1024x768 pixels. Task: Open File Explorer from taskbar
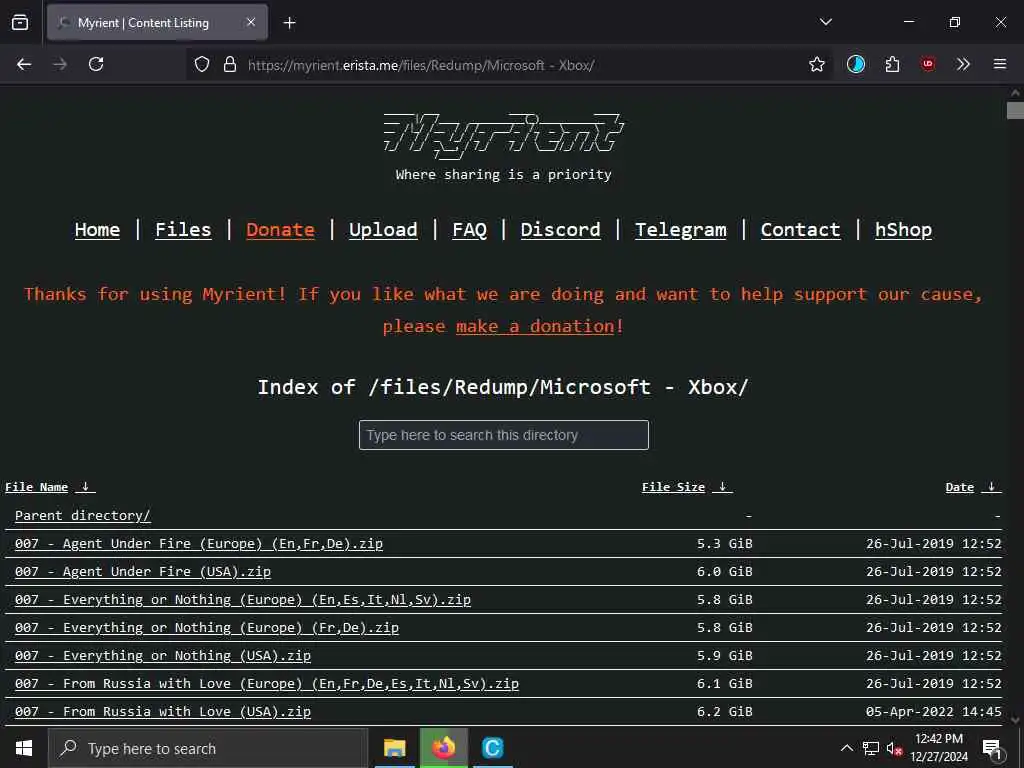394,748
